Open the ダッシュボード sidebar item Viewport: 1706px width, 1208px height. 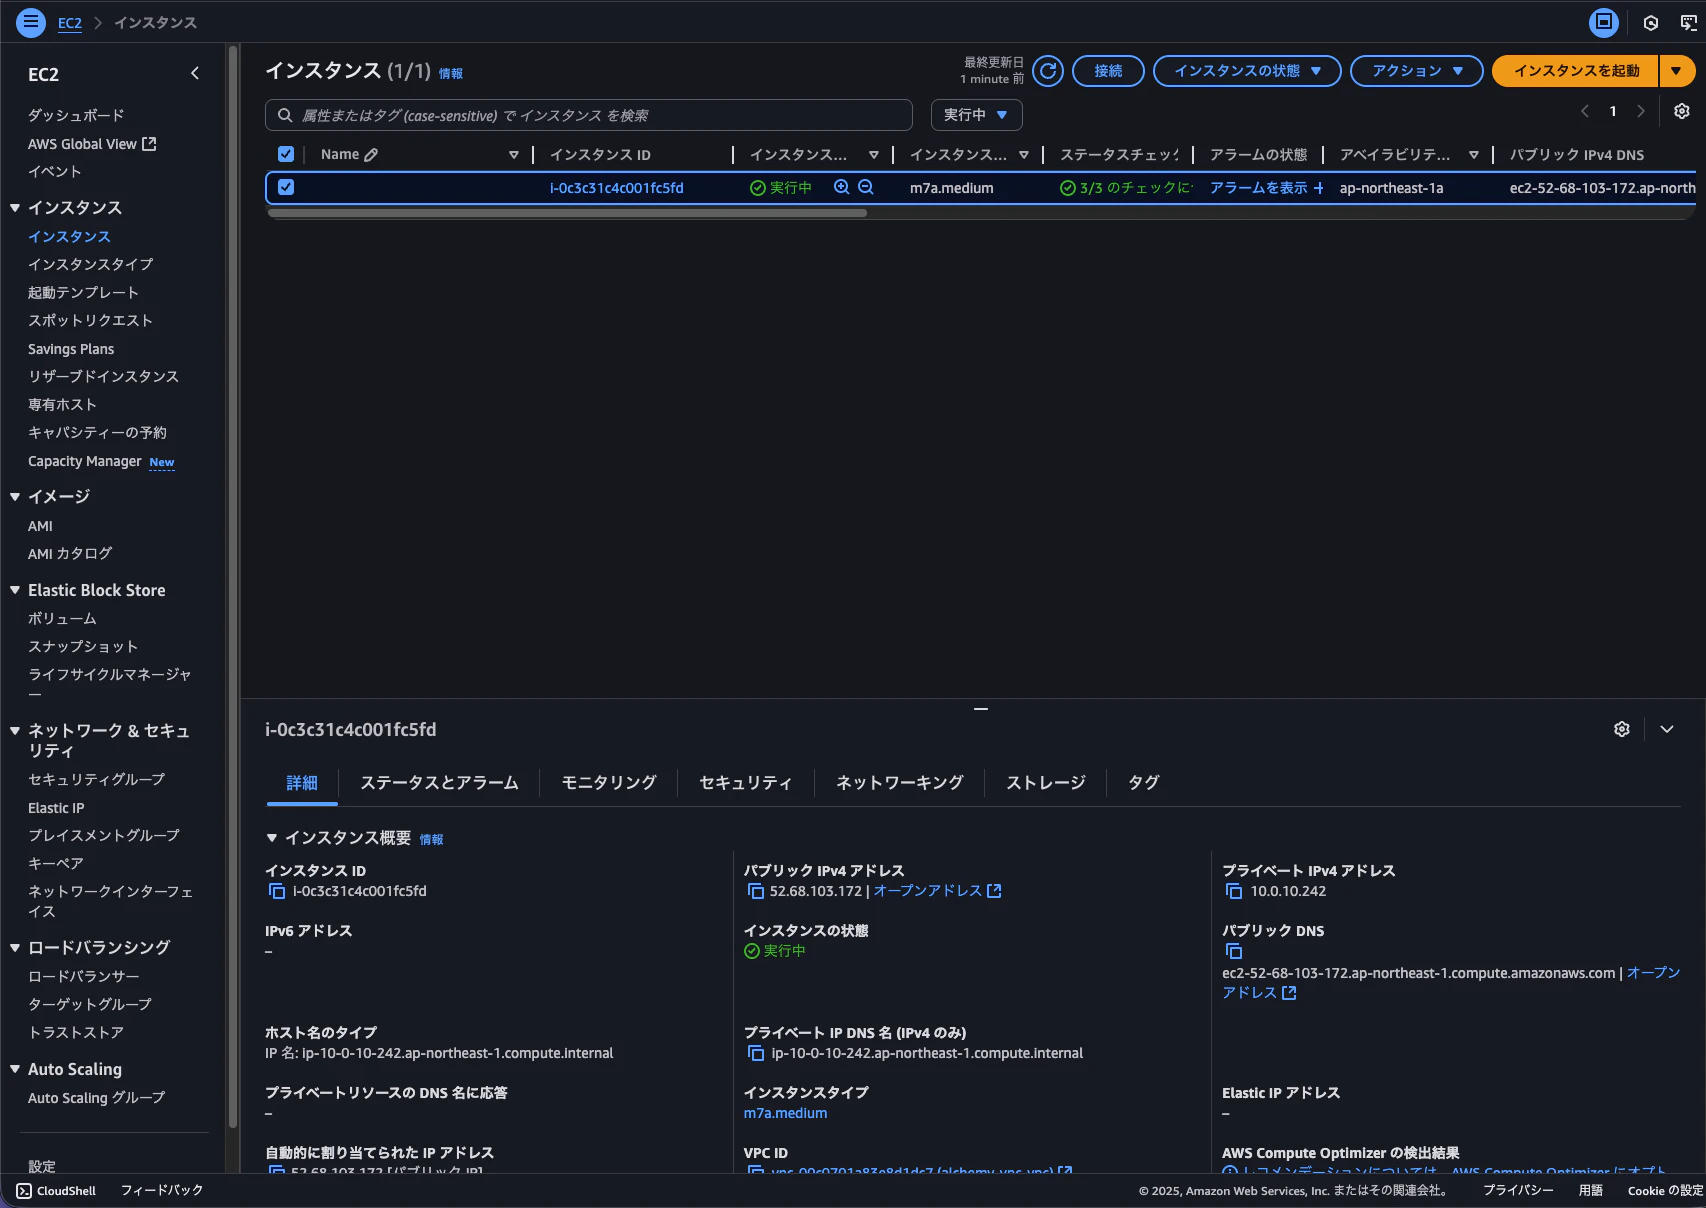(76, 115)
